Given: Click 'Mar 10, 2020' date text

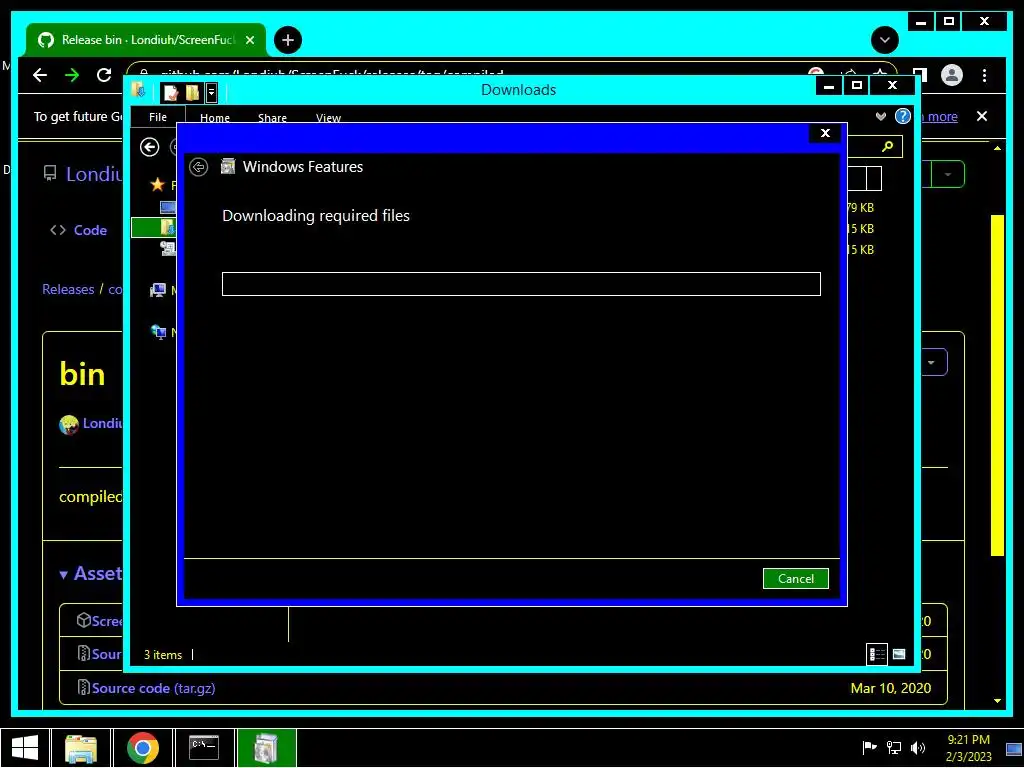Looking at the screenshot, I should click(x=891, y=688).
